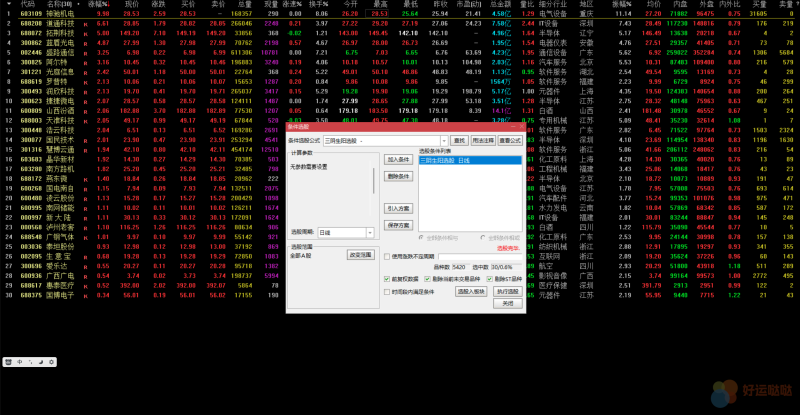Sort by the 地区 column header
This screenshot has height=415, width=800.
coord(586,4)
